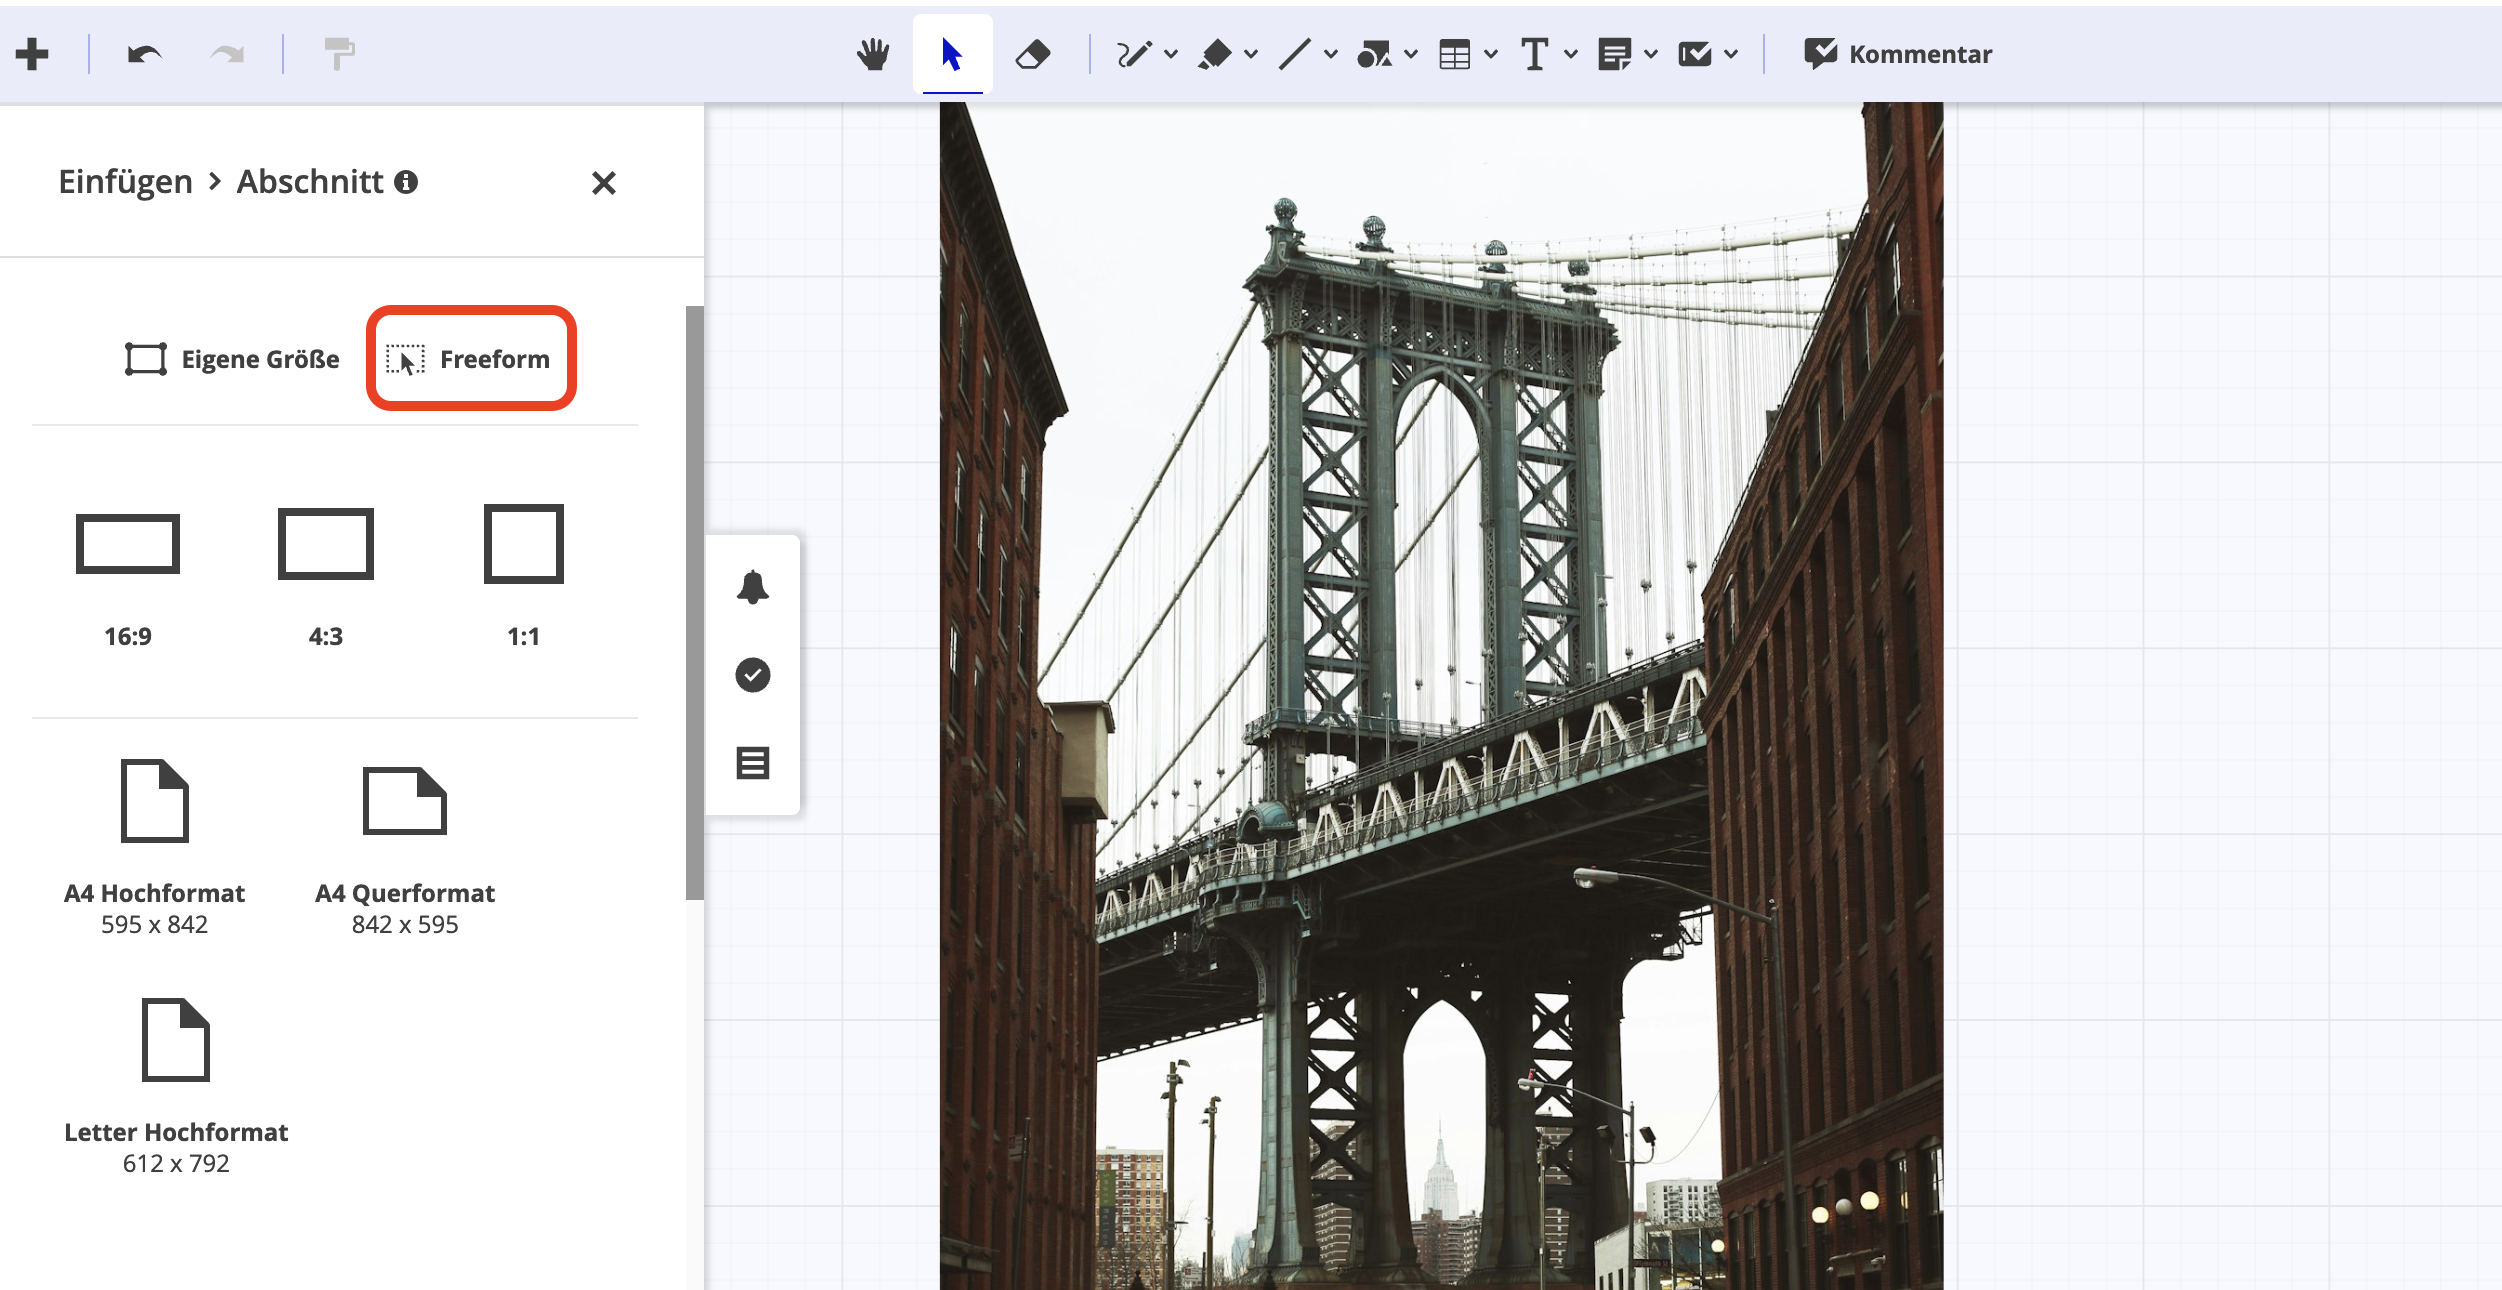Open the document outline list icon
2502x1290 pixels.
[754, 762]
